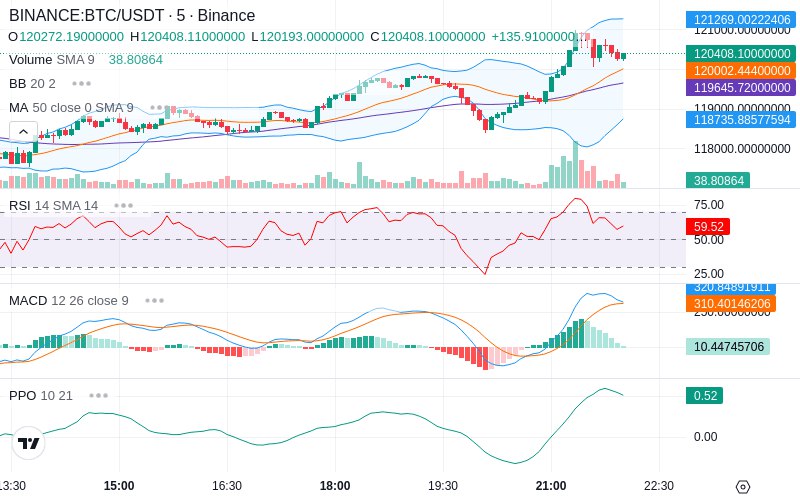Select the PPO 10 21 label
800x500 pixels.
click(41, 395)
